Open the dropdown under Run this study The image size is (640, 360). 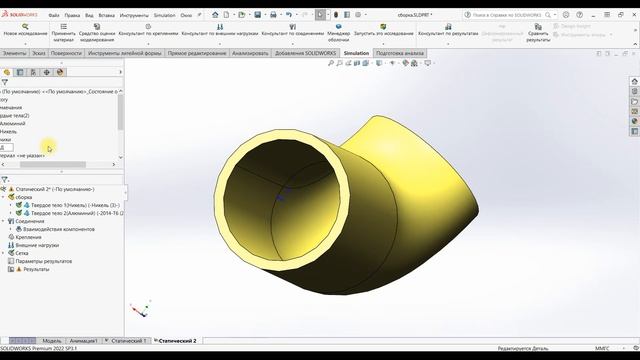(x=383, y=43)
